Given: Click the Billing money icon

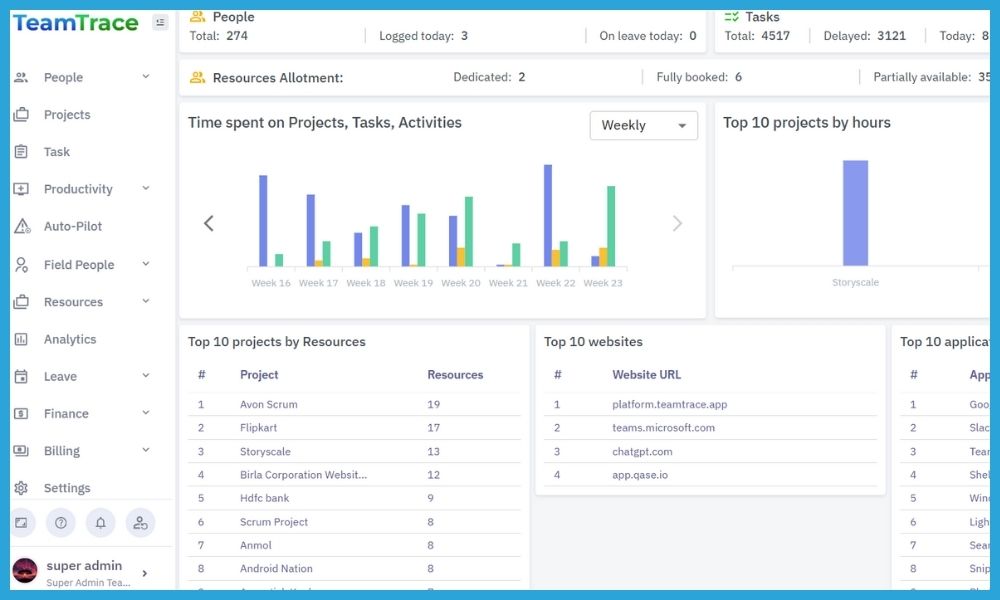Looking at the screenshot, I should [x=21, y=451].
